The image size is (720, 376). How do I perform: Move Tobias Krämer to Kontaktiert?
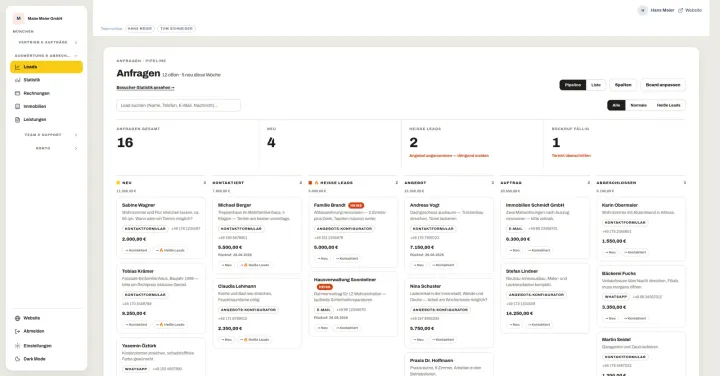click(135, 325)
